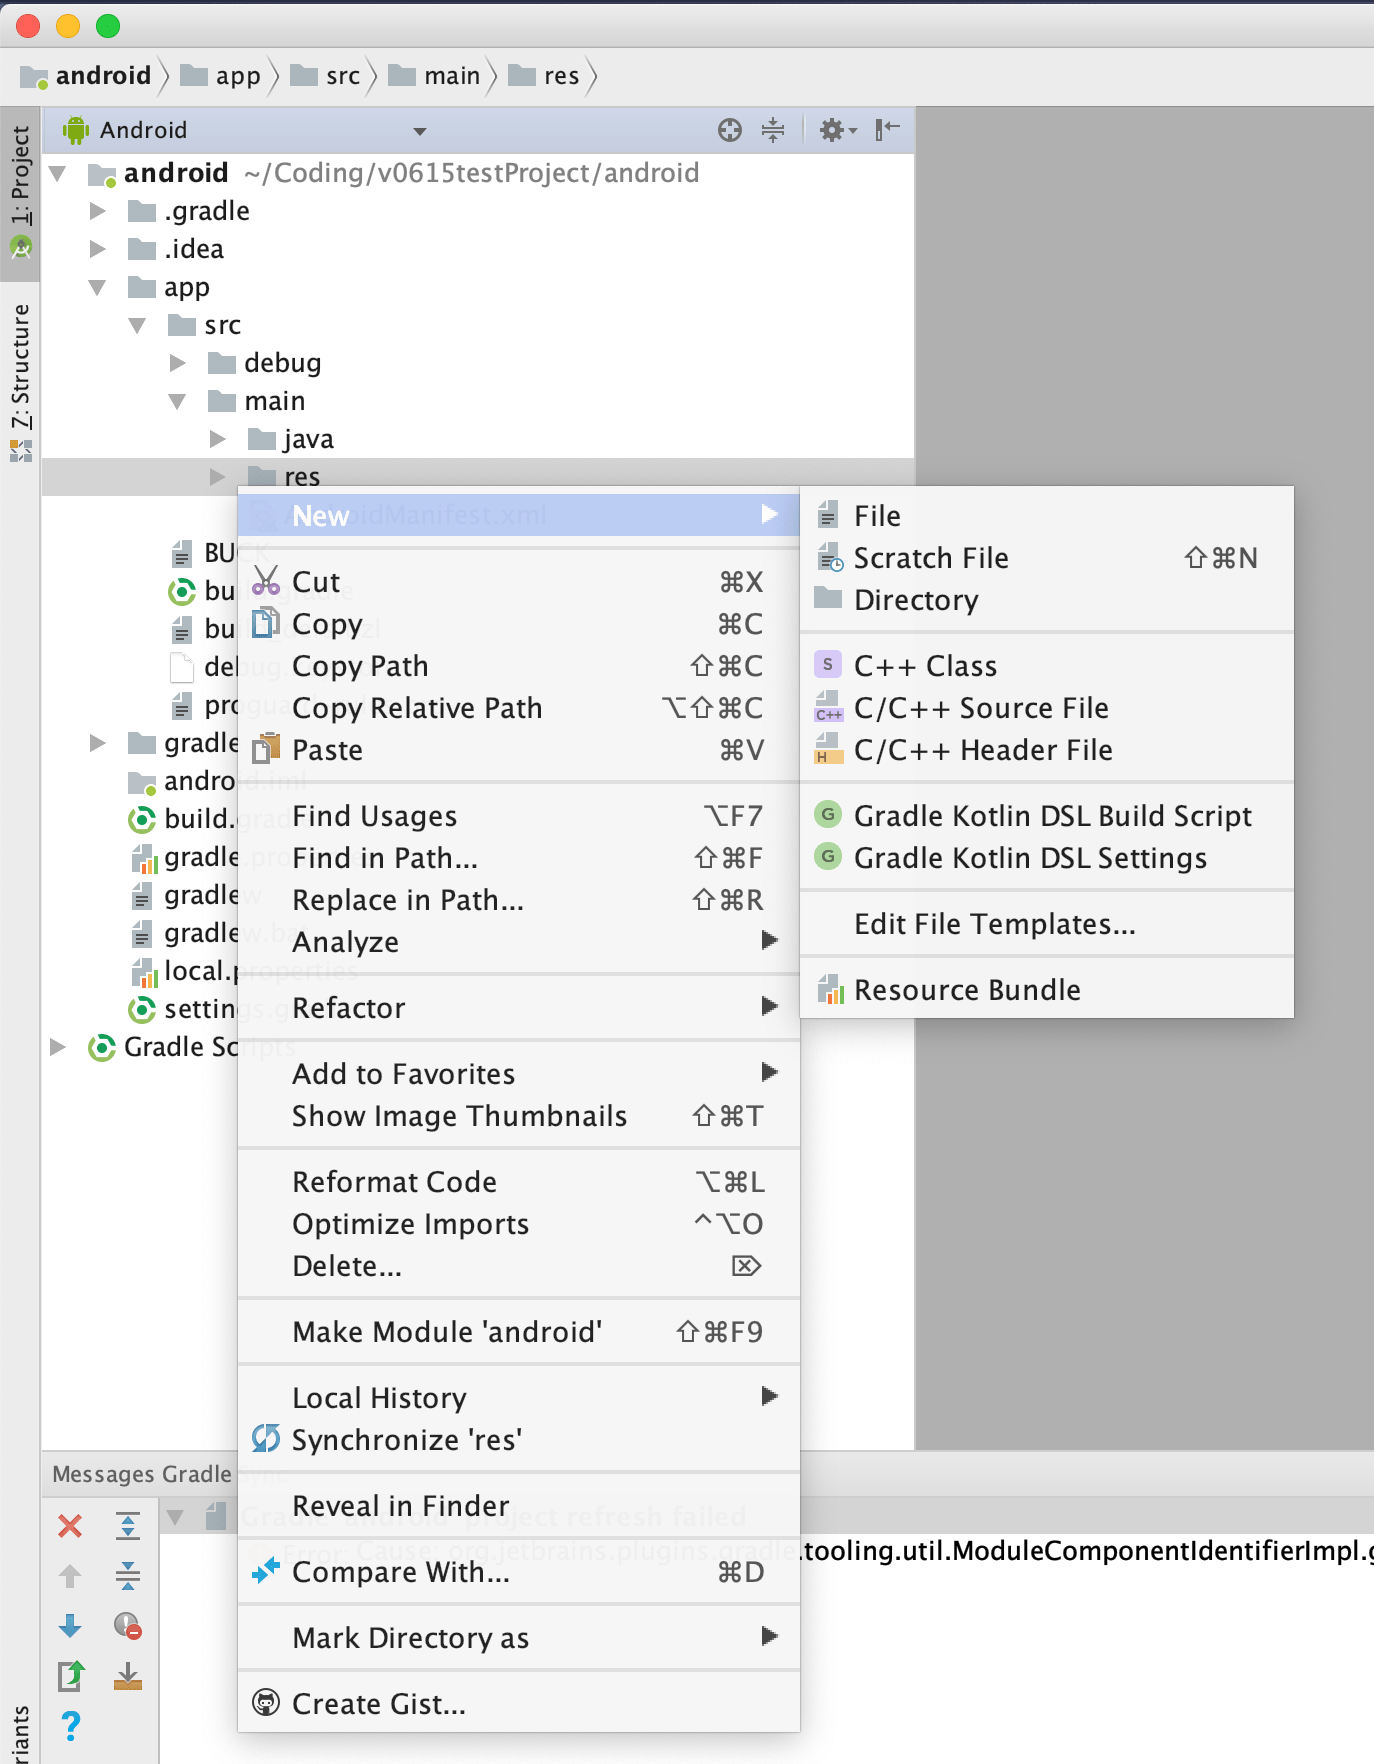Choose Cut from the context menu
Image resolution: width=1374 pixels, height=1764 pixels.
519,582
